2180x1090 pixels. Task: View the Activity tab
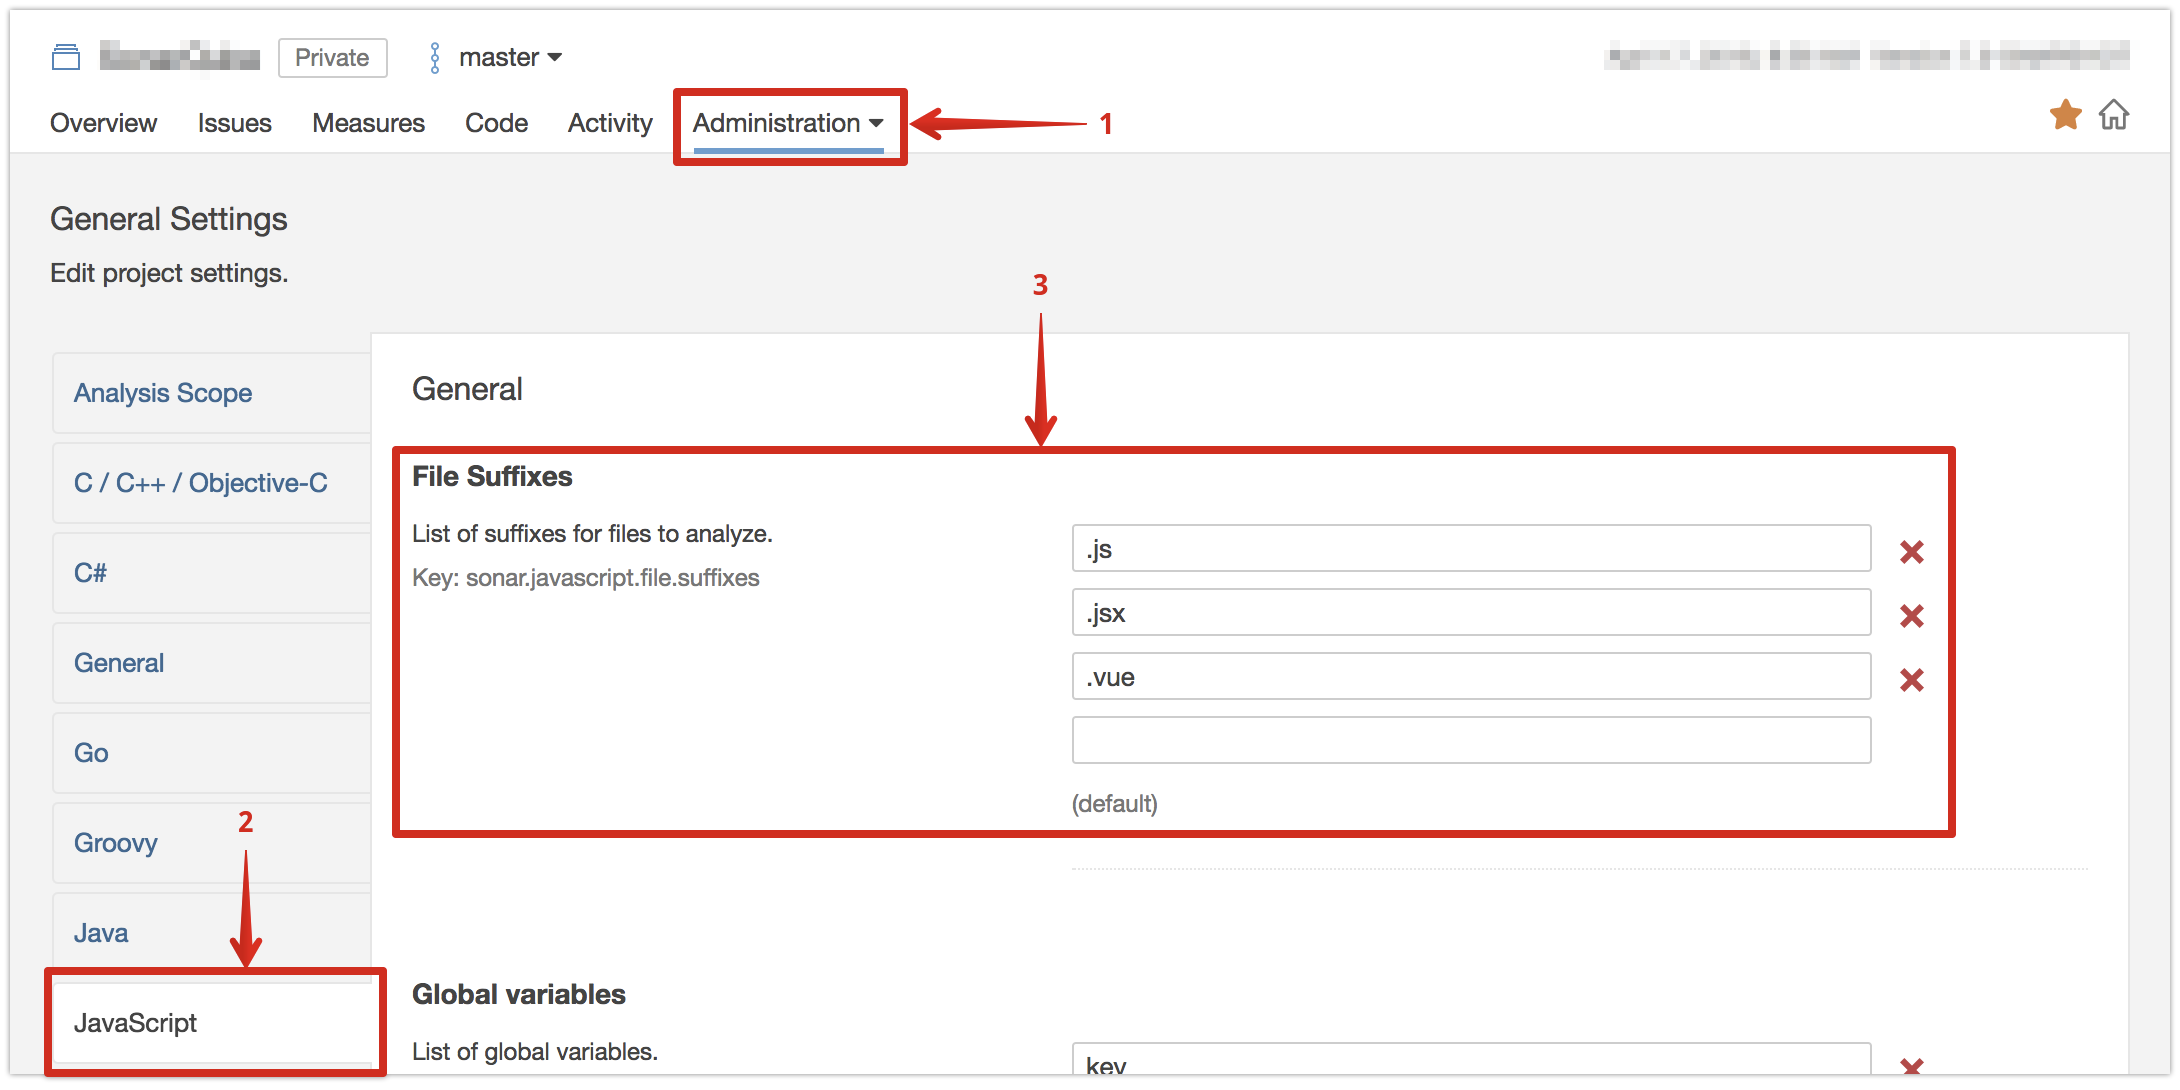point(610,123)
